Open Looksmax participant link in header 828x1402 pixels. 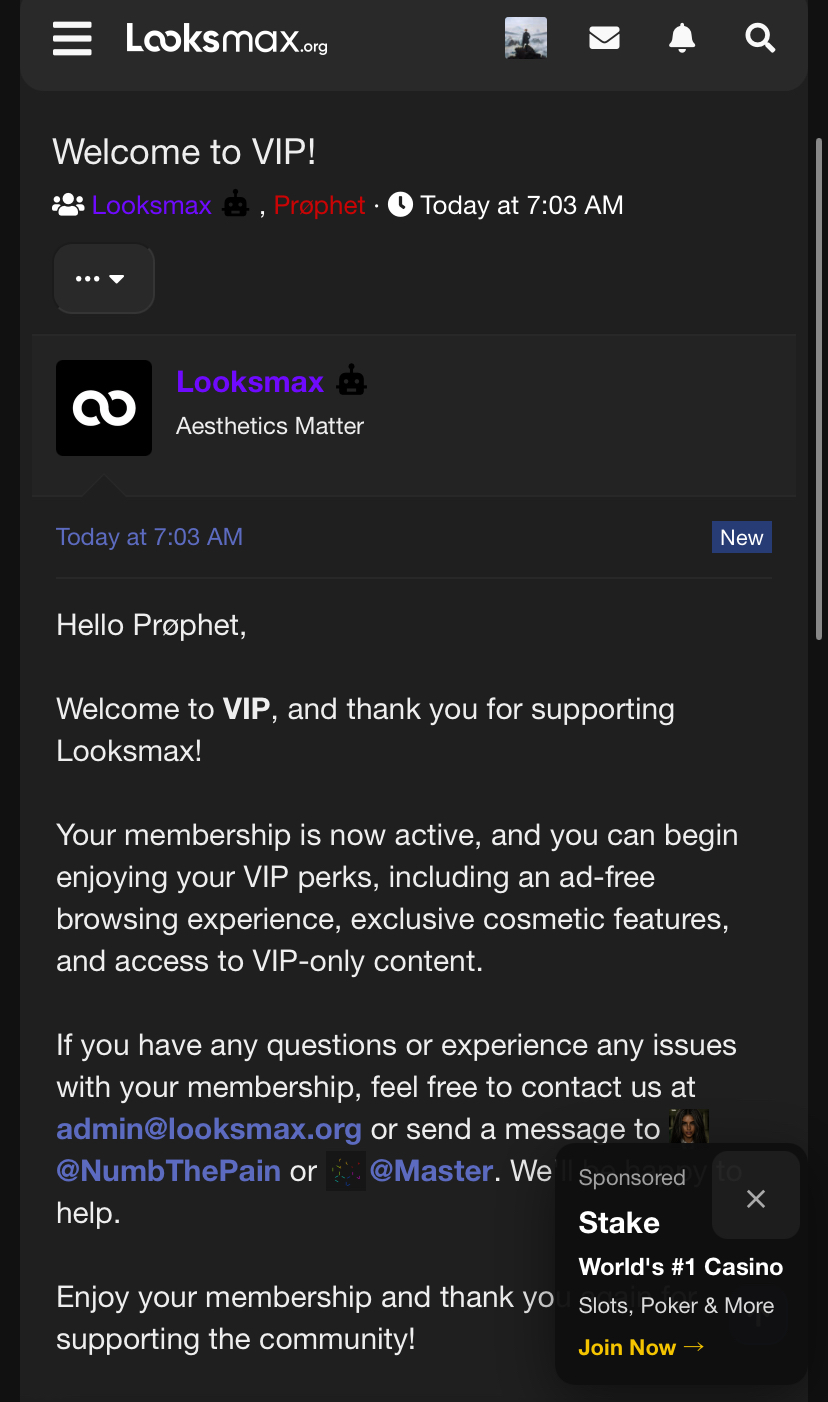(x=152, y=205)
